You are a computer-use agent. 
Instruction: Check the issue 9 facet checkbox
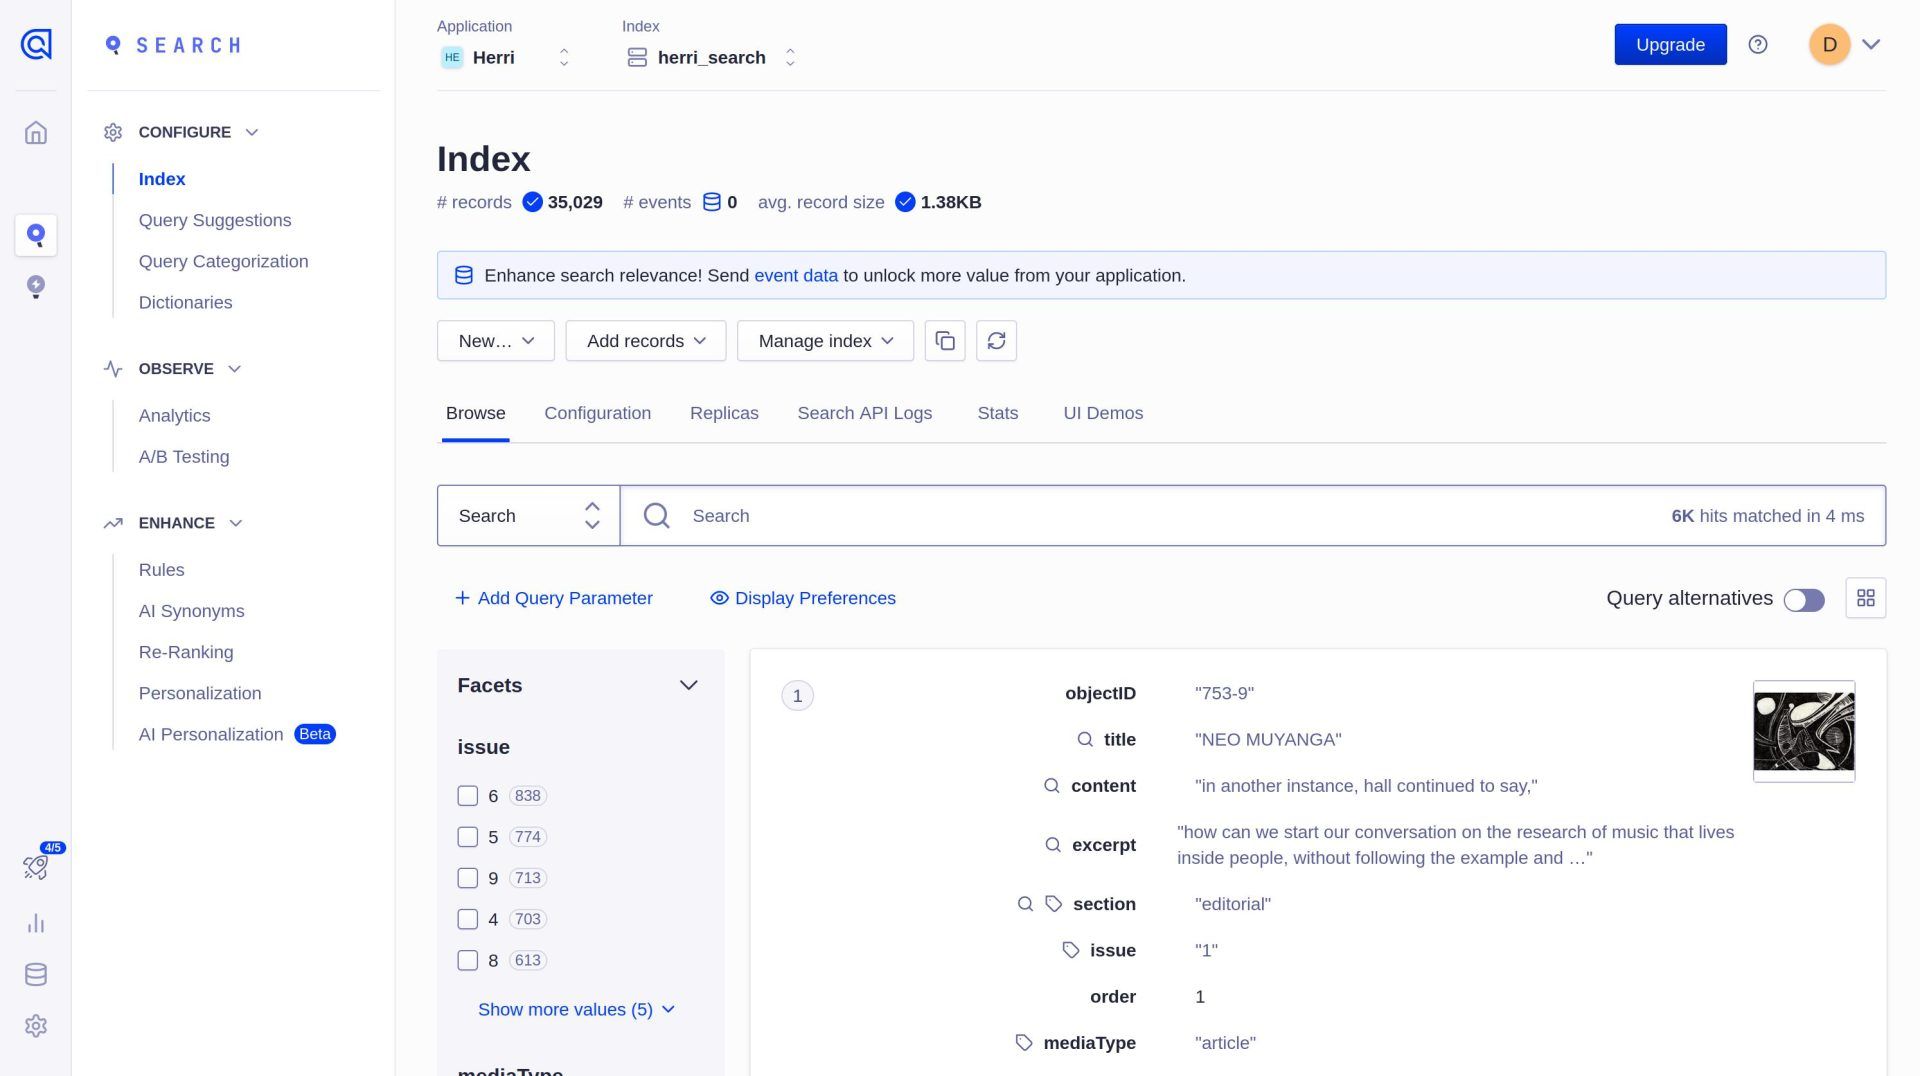[x=467, y=878]
